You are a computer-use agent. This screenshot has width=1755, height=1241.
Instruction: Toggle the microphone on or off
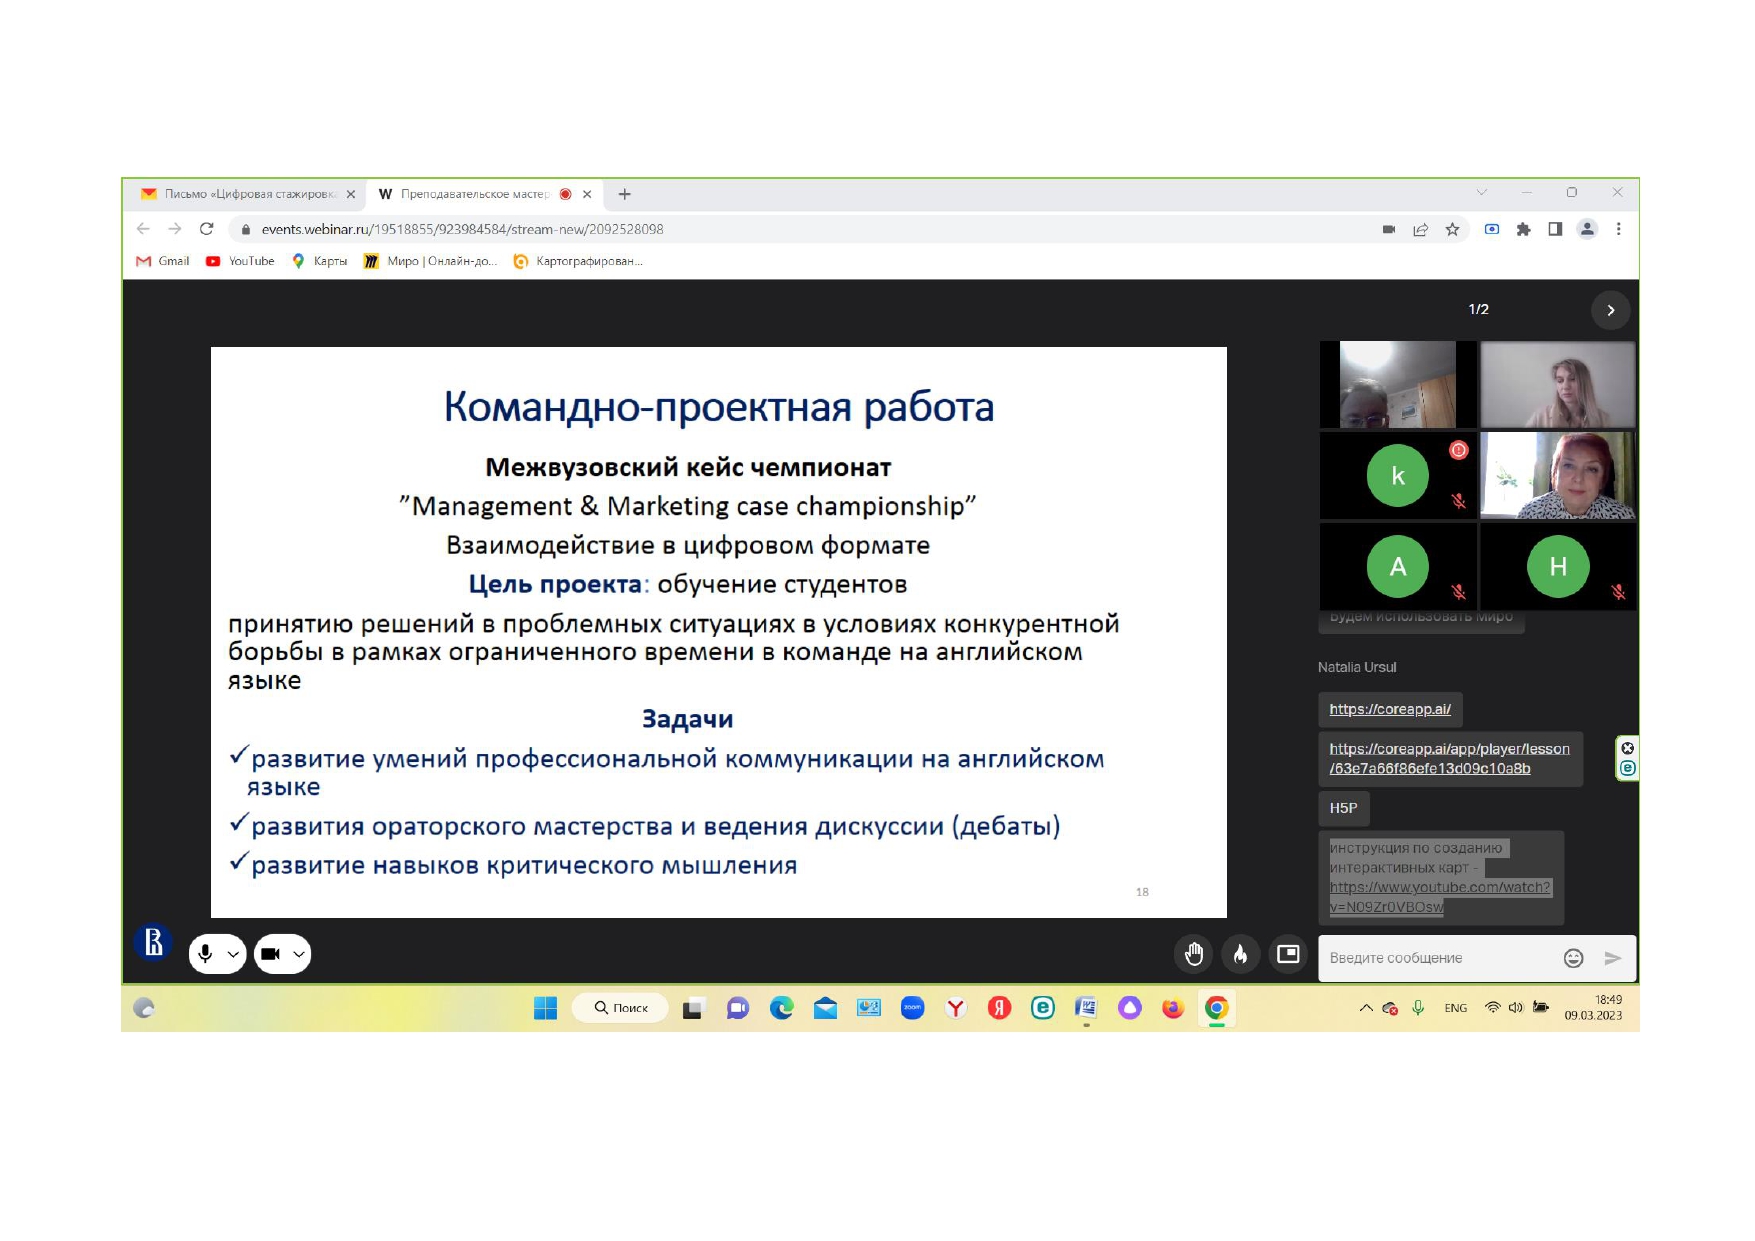[206, 954]
